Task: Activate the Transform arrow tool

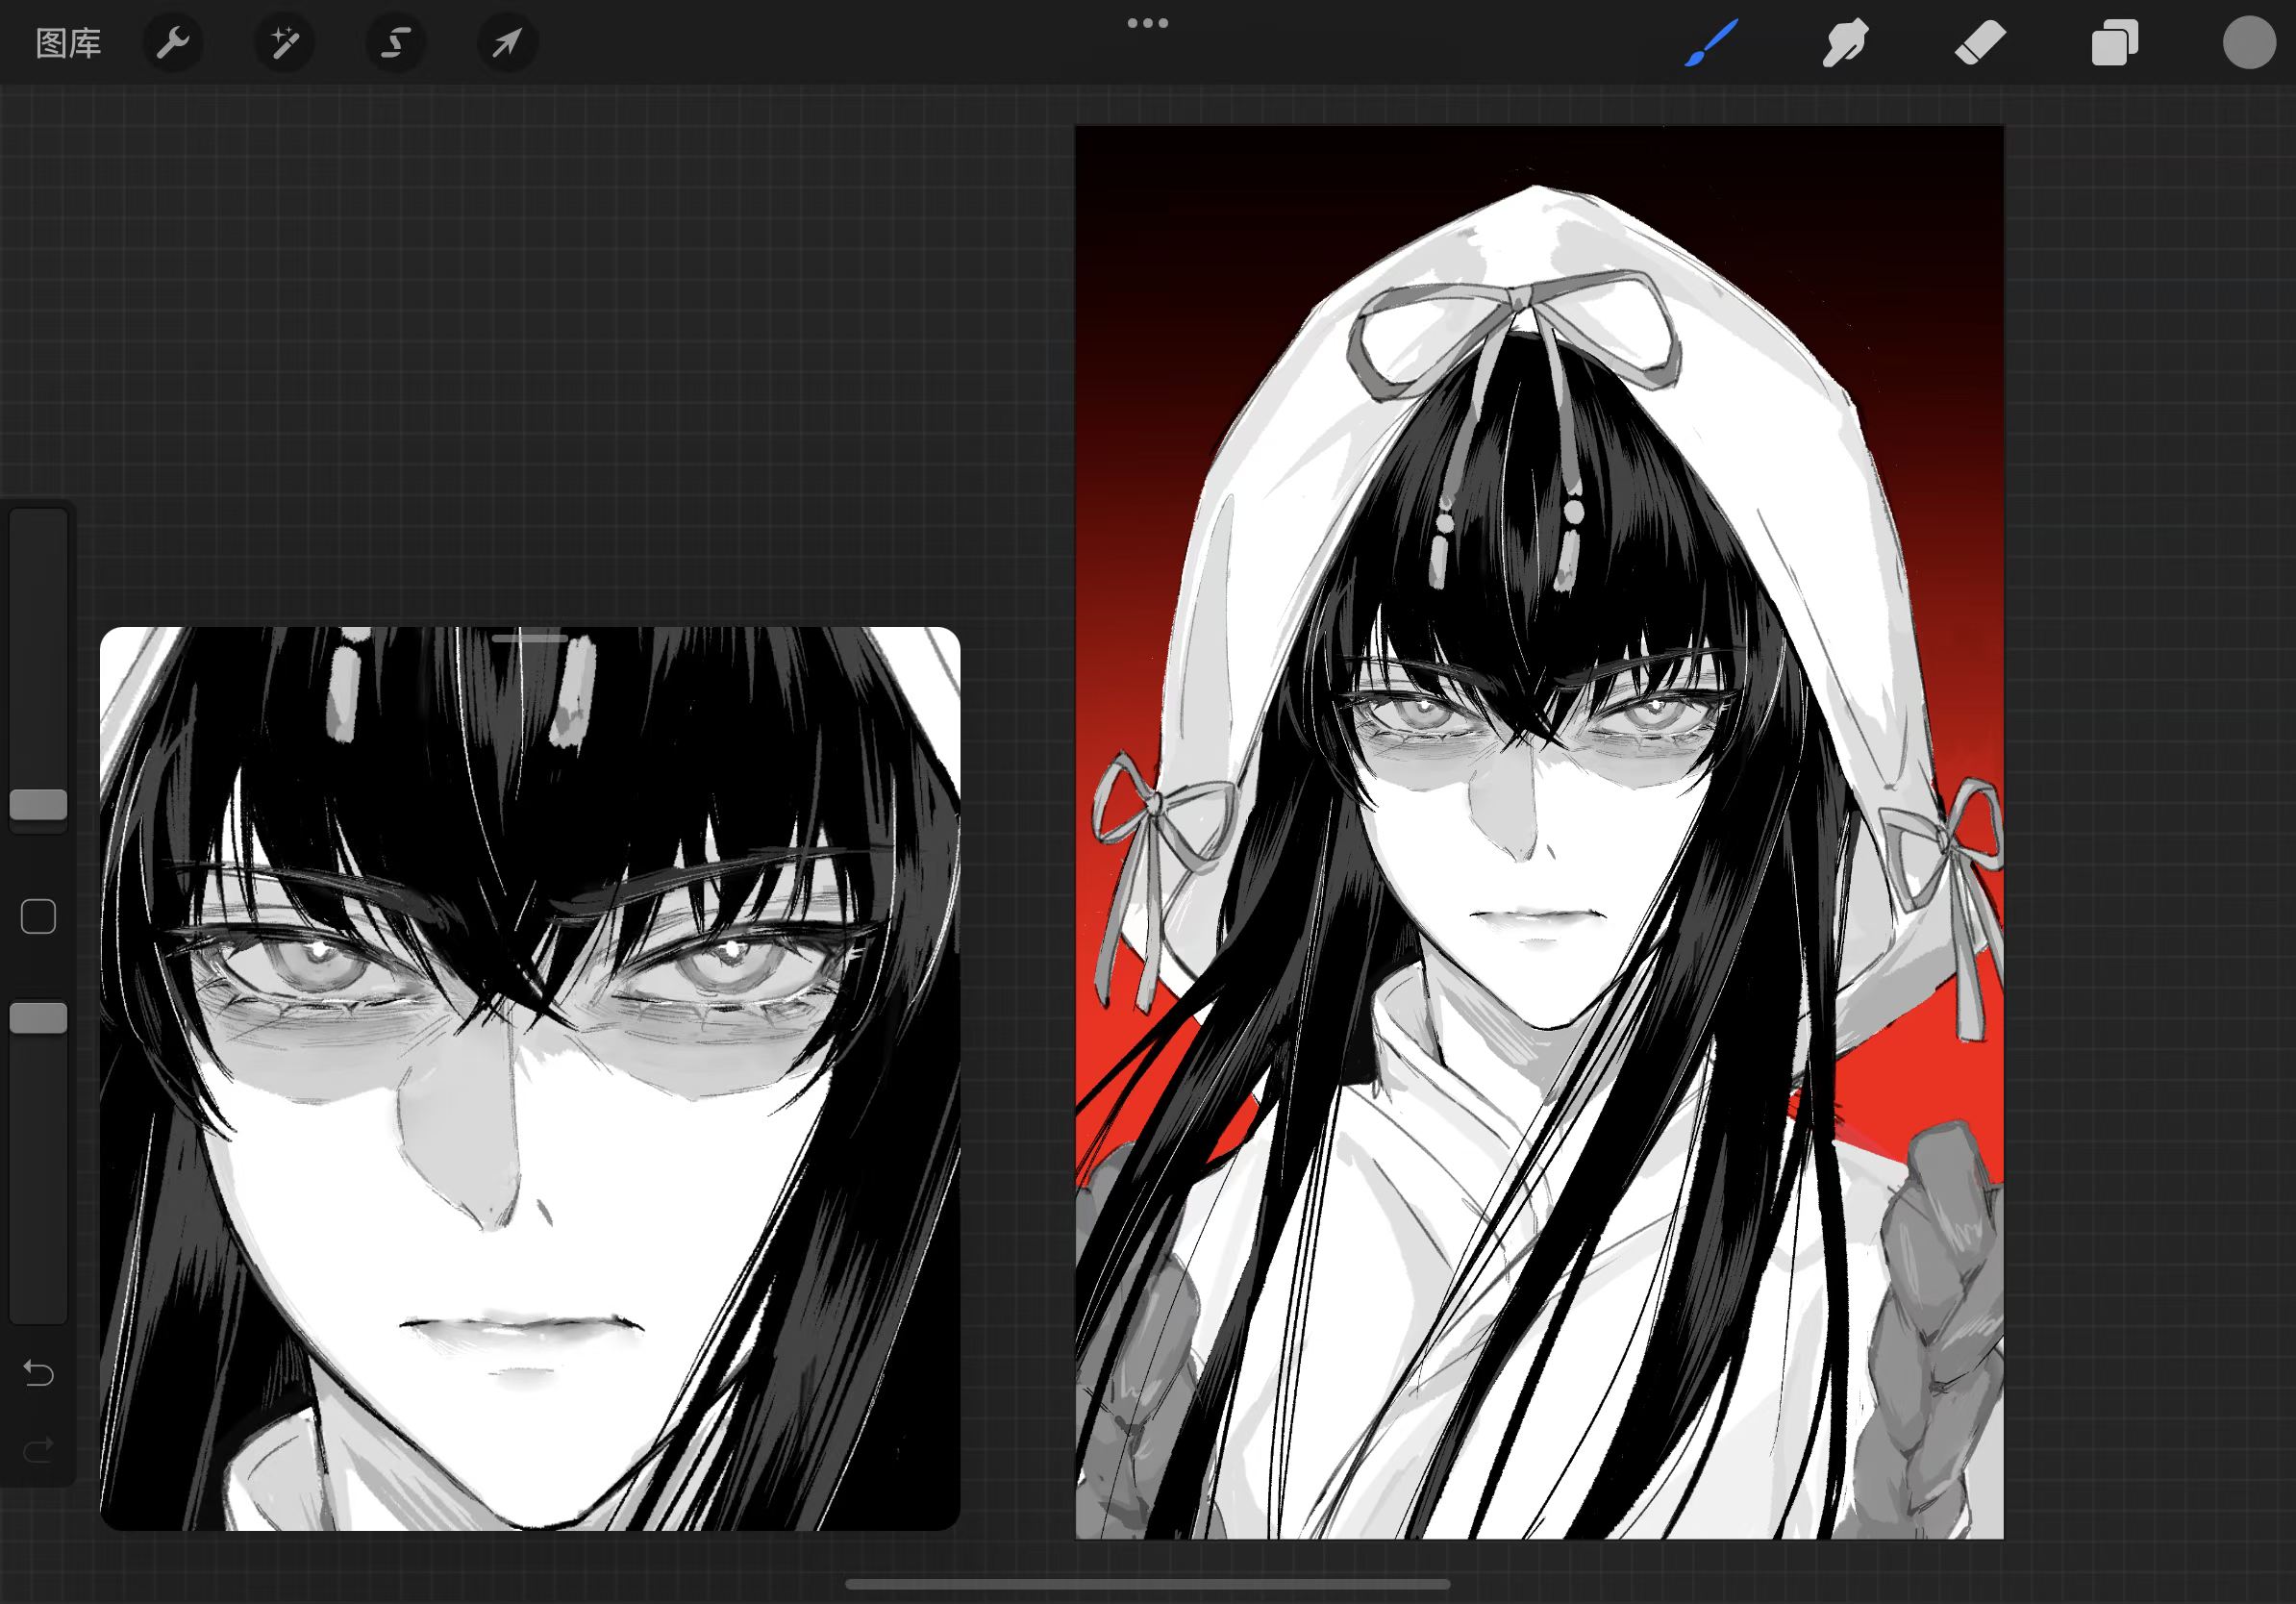Action: (x=507, y=43)
